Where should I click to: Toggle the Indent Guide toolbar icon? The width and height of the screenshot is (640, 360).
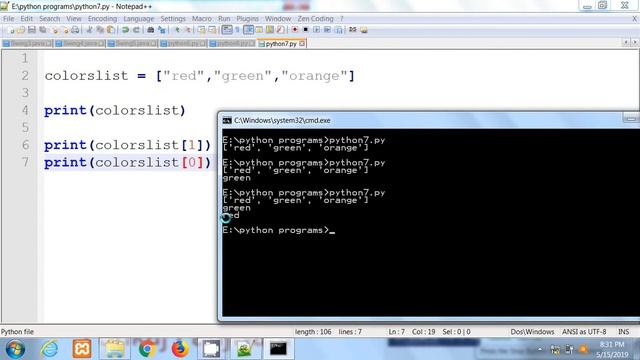pos(249,30)
